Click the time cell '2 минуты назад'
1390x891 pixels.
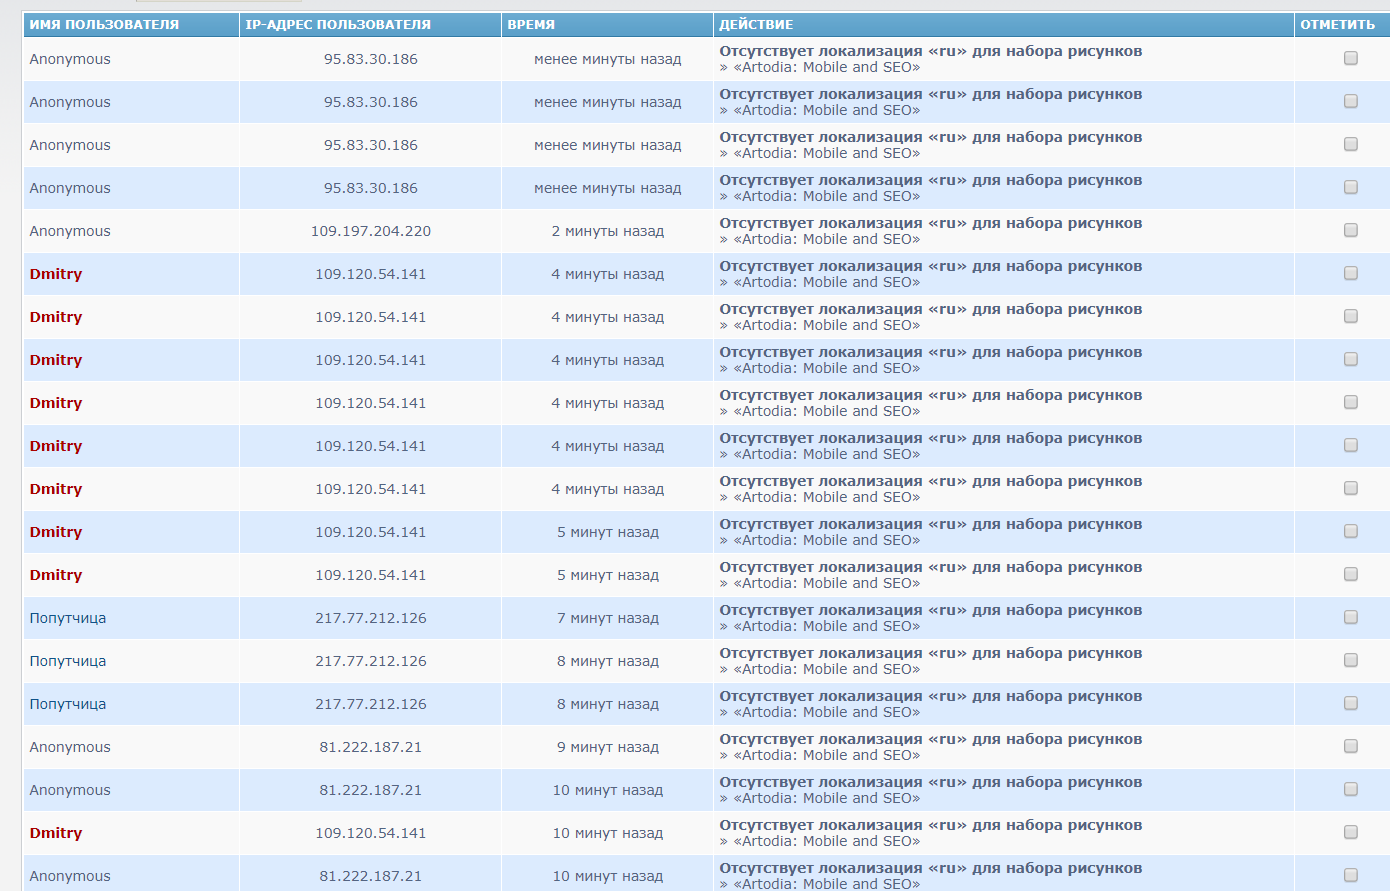[608, 231]
